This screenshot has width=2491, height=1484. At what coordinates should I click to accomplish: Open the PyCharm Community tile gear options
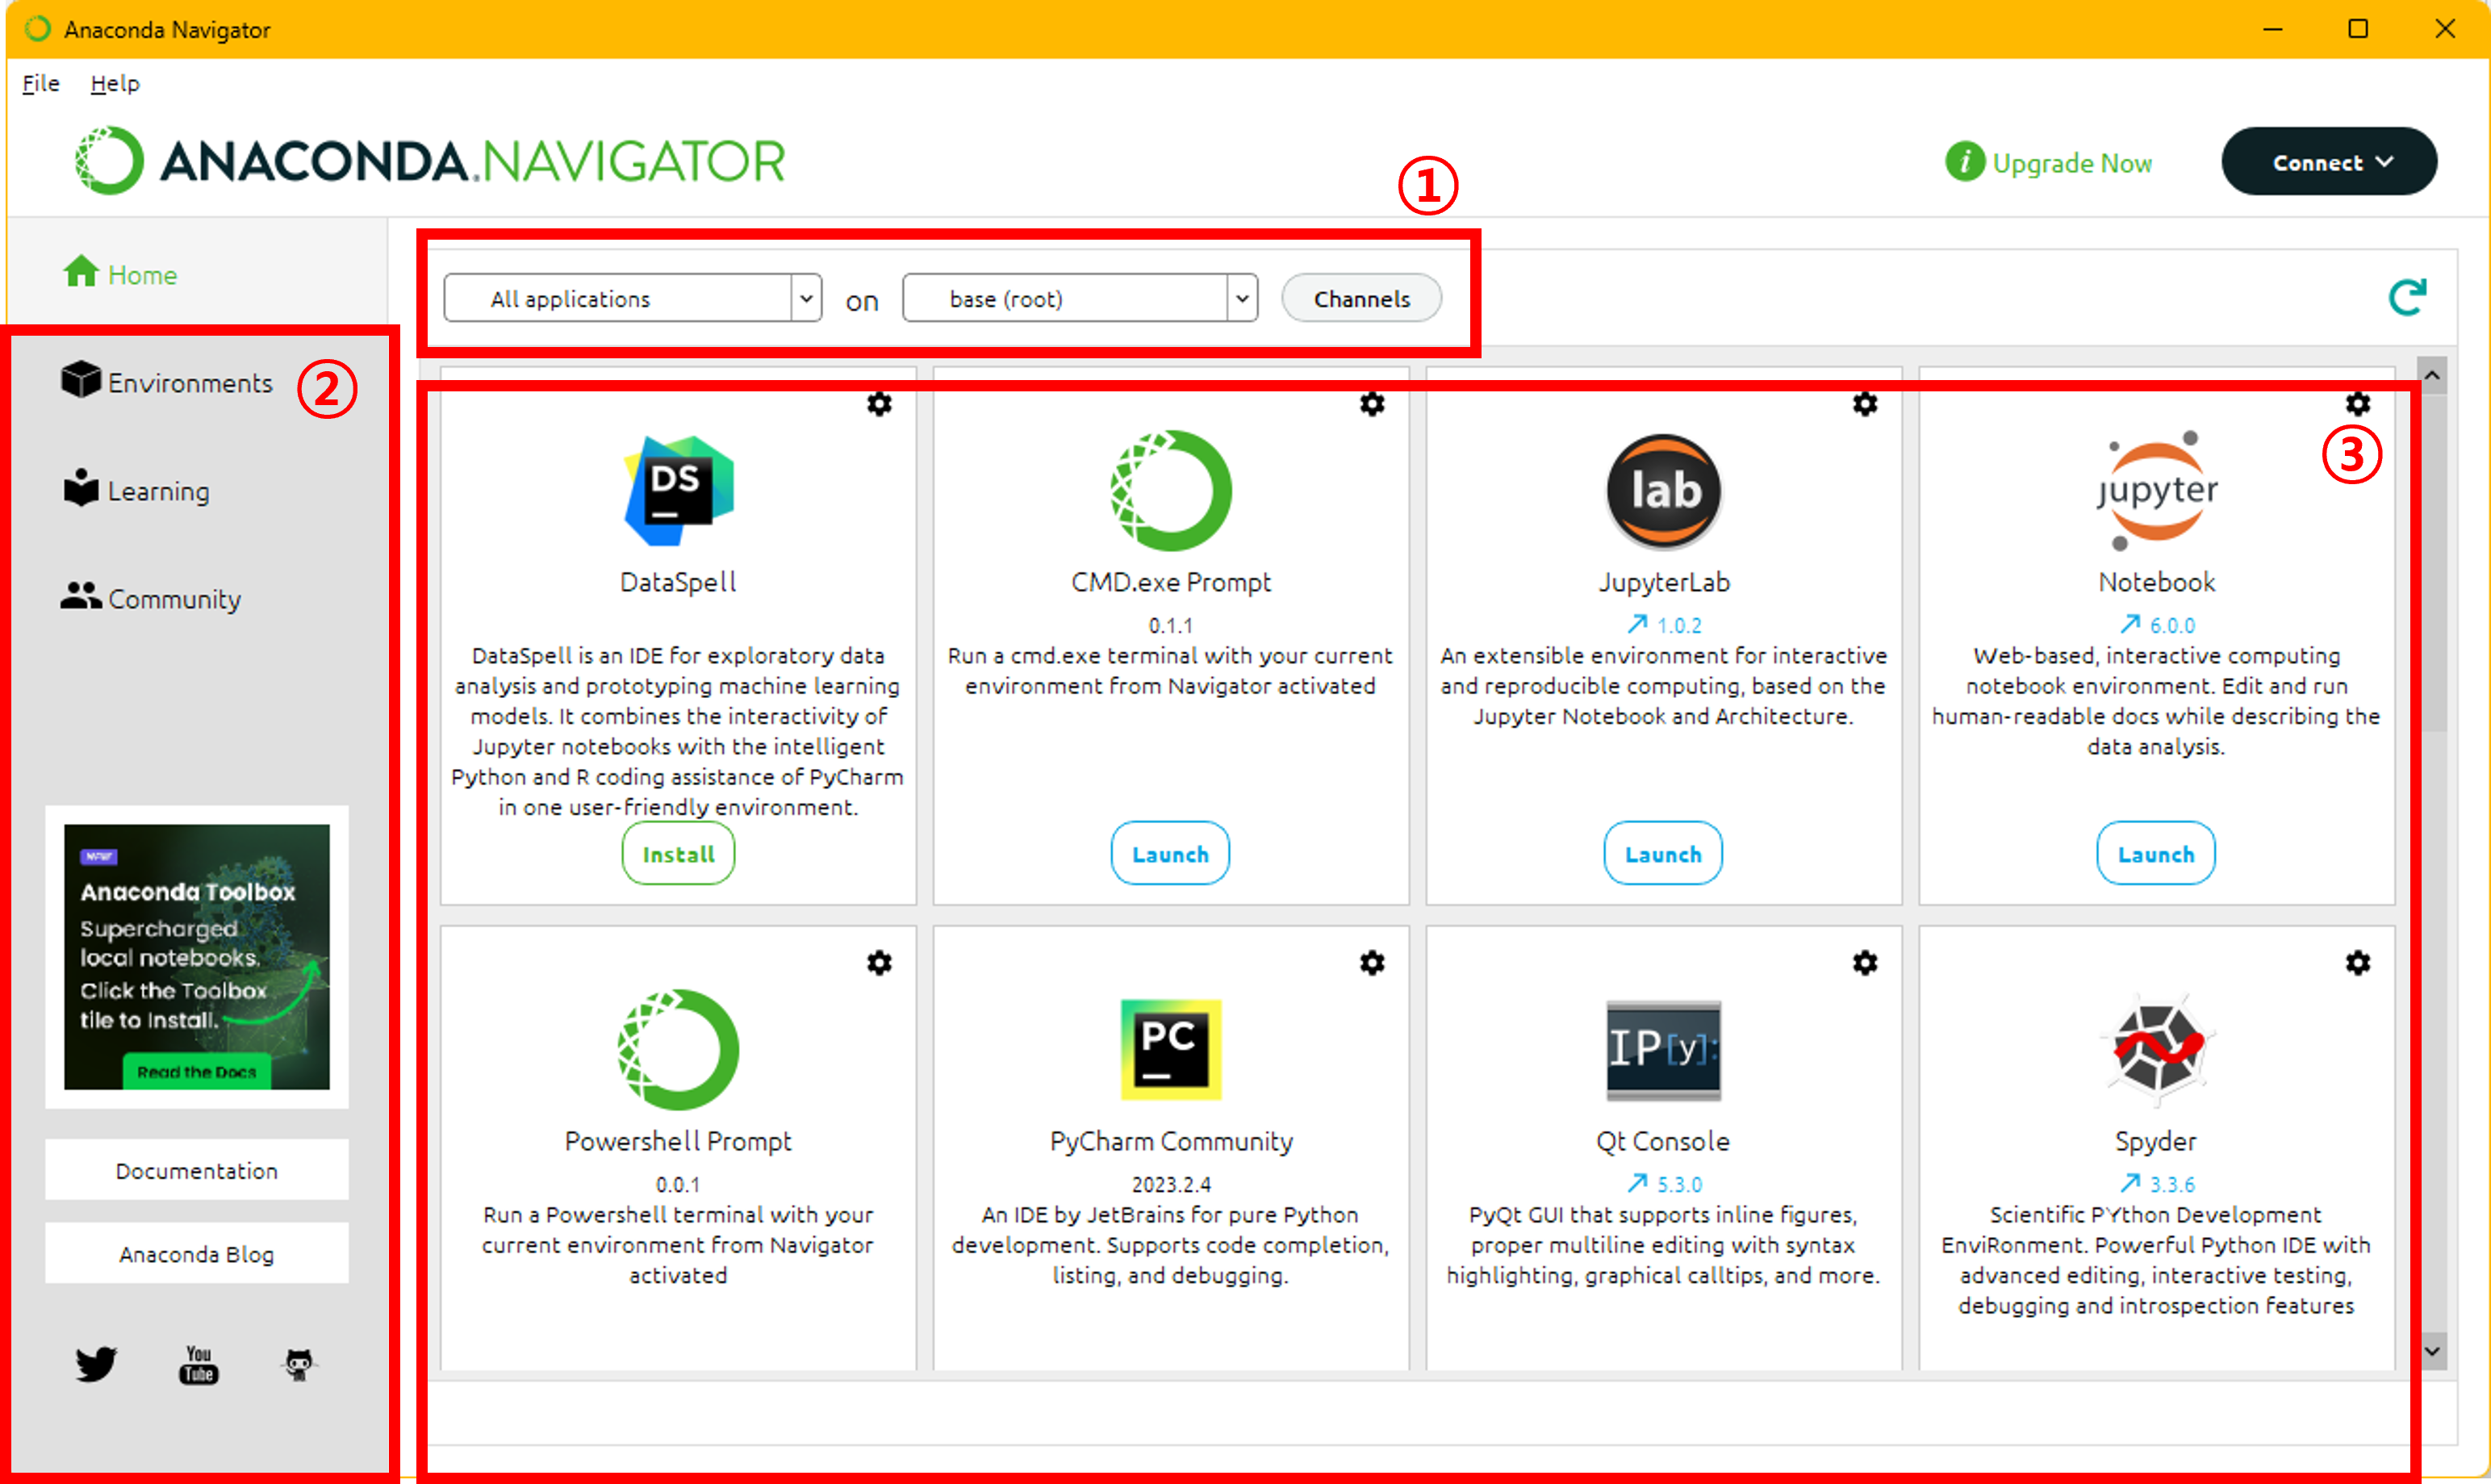pyautogui.click(x=1372, y=963)
